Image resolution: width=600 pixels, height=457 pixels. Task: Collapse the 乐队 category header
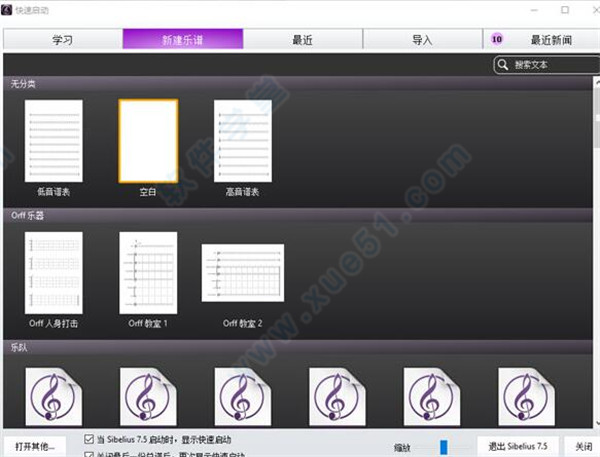click(19, 345)
